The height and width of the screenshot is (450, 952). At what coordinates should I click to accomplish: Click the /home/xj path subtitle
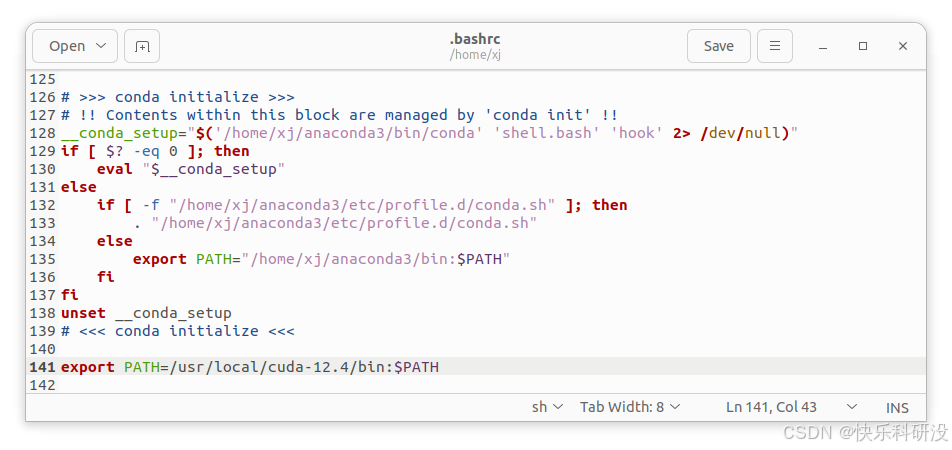pos(475,55)
